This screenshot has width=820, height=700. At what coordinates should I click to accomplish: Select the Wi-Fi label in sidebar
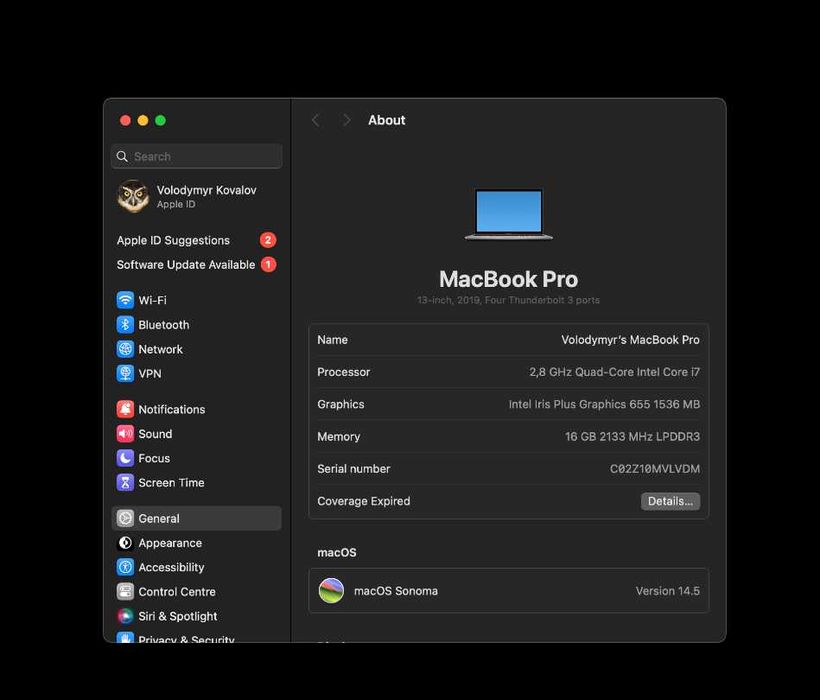[152, 300]
